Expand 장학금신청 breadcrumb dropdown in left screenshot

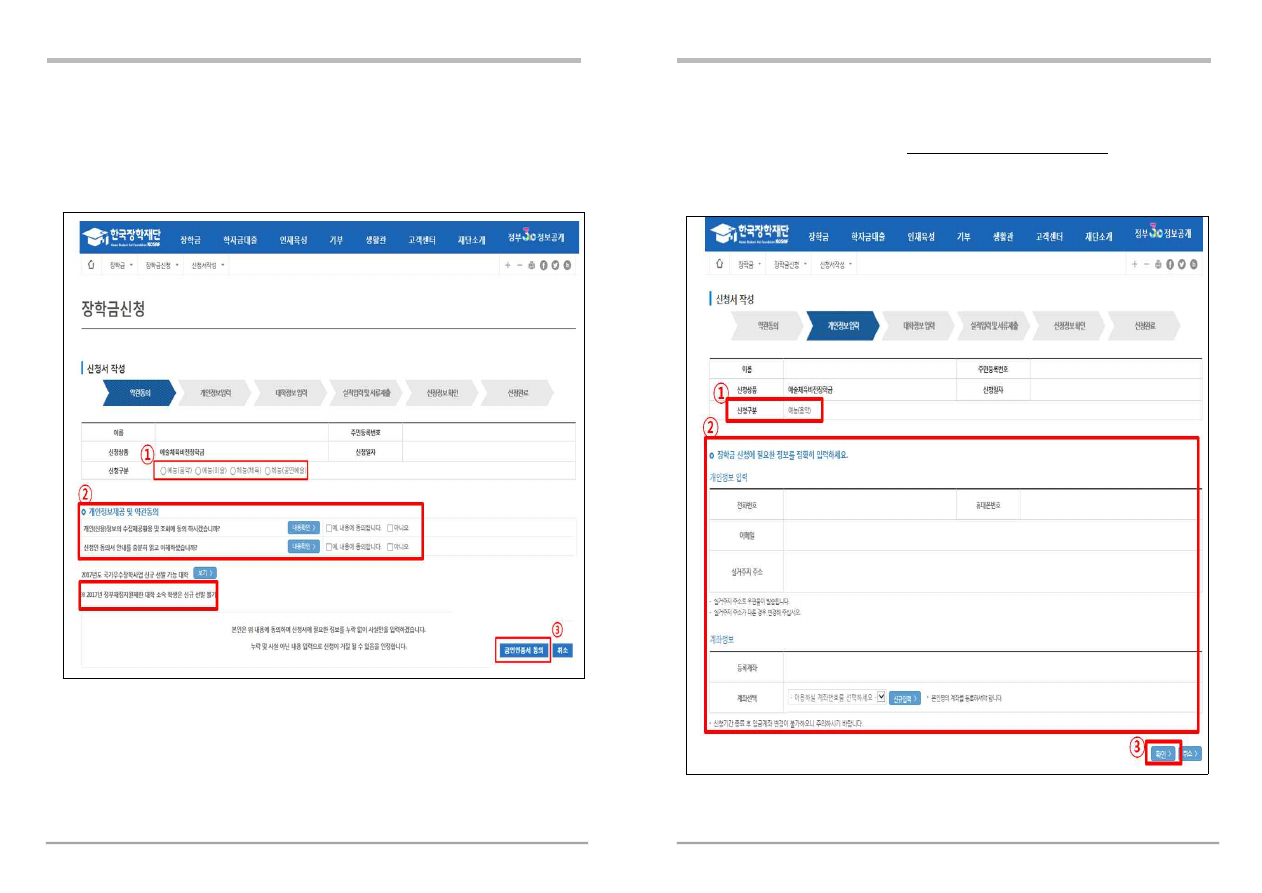click(x=178, y=266)
